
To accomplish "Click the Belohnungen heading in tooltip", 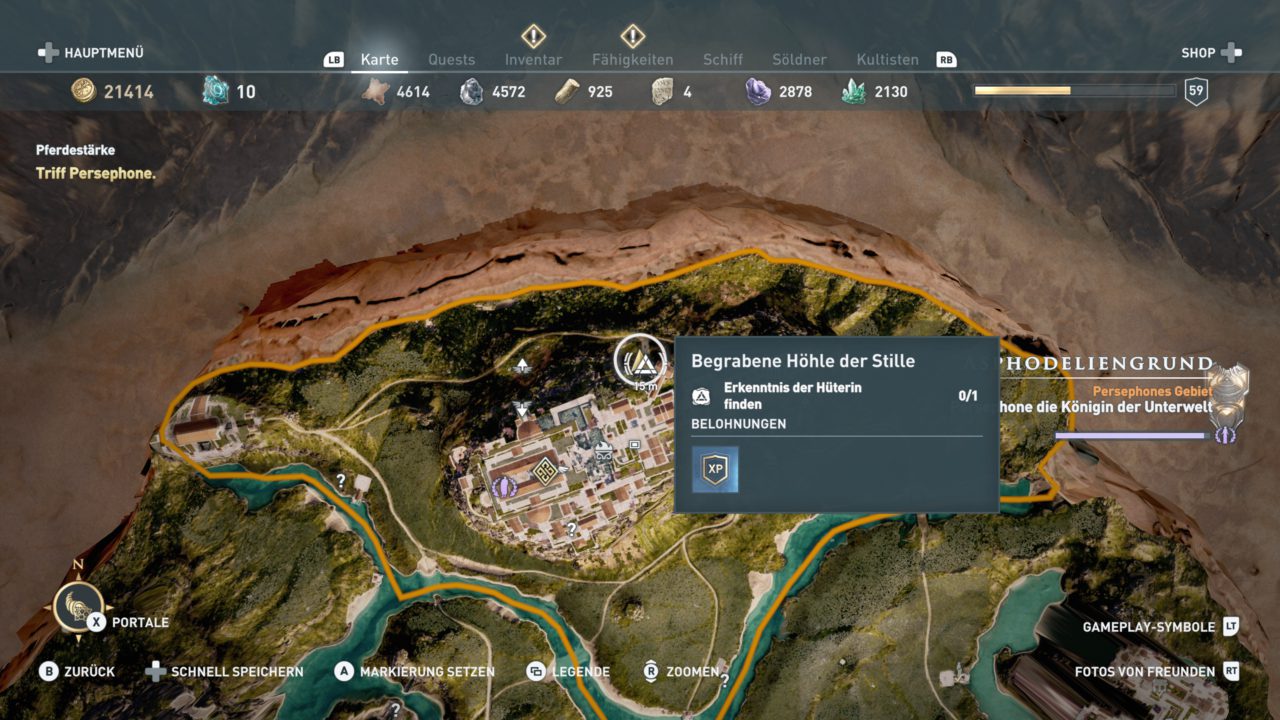I will pyautogui.click(x=739, y=424).
